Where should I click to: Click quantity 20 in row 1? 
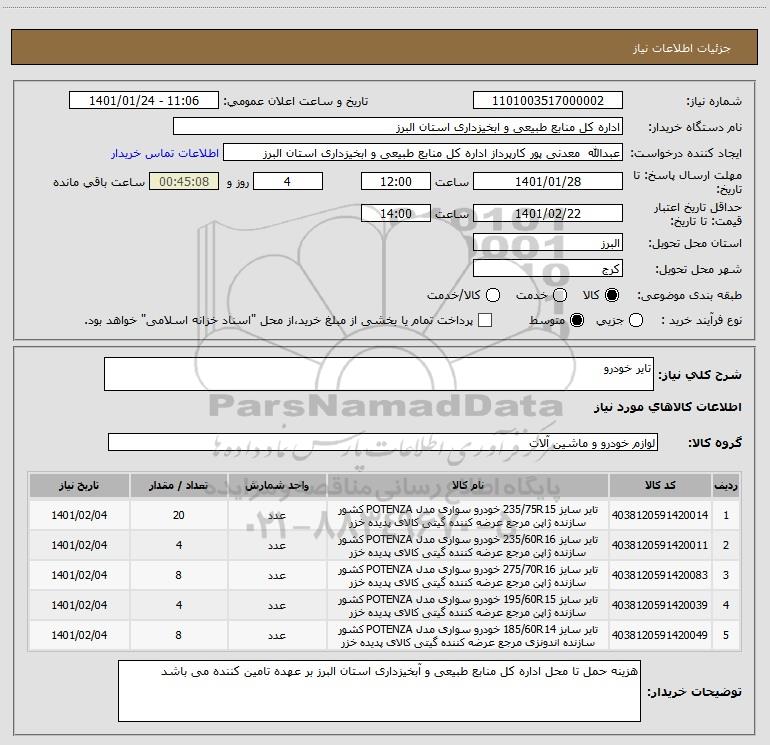point(178,515)
